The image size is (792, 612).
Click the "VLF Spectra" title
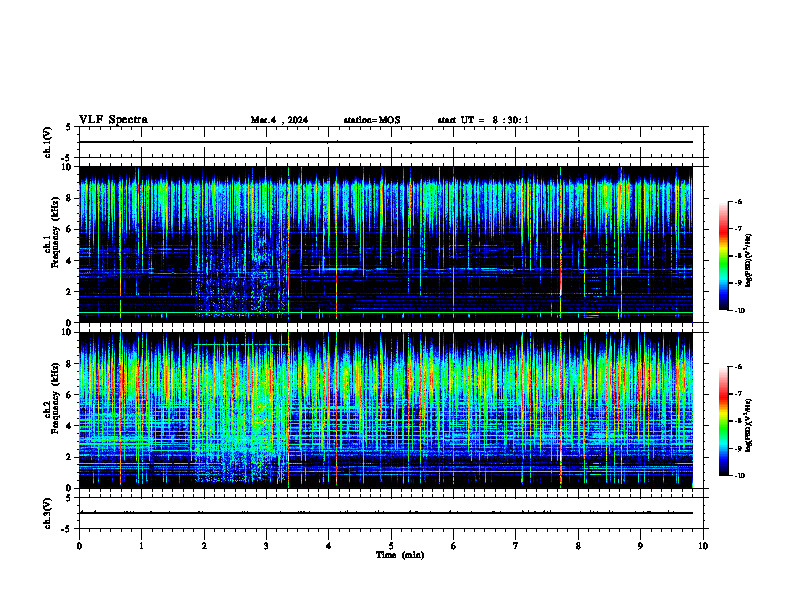[x=113, y=120]
